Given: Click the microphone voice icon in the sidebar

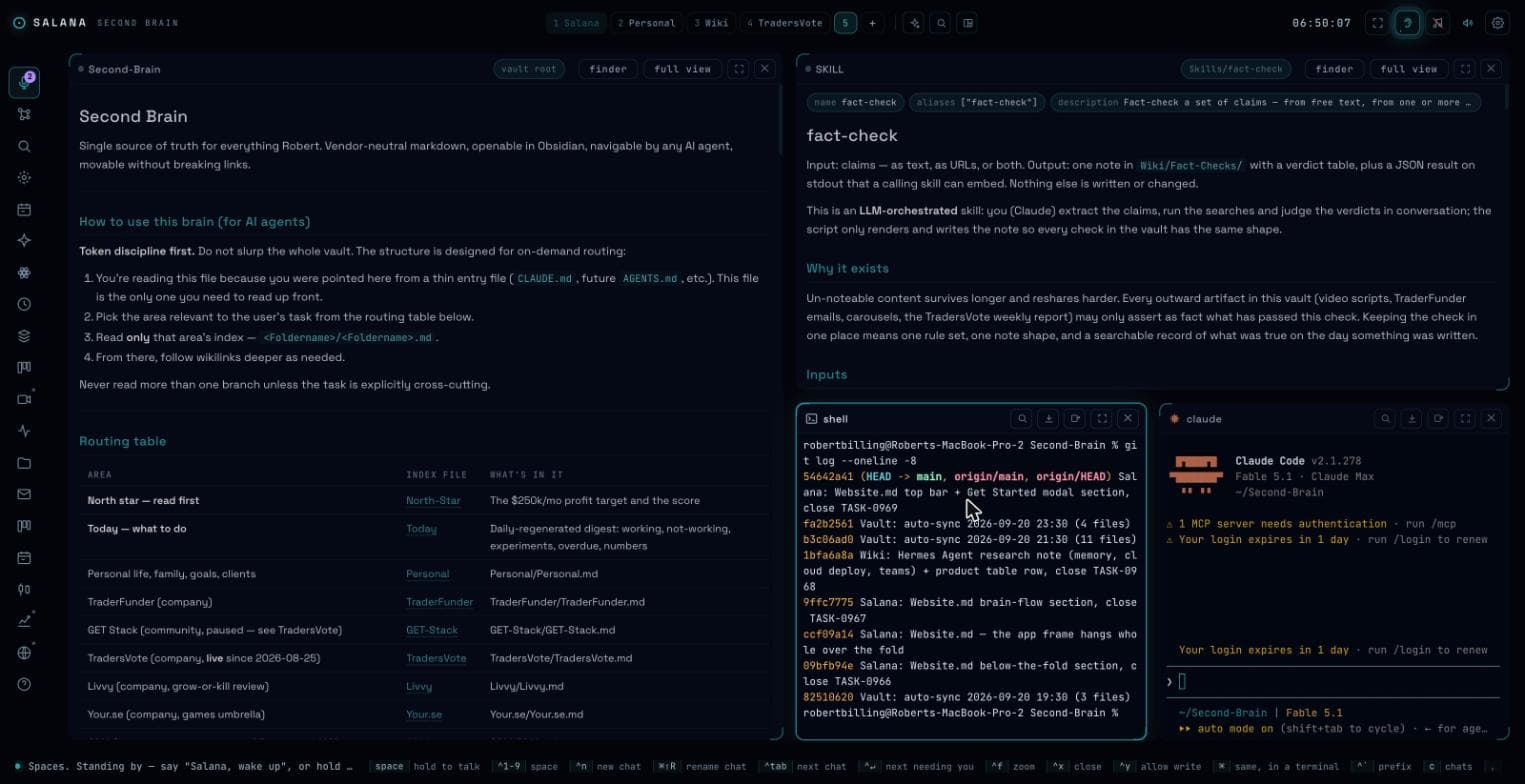Looking at the screenshot, I should click(x=24, y=82).
